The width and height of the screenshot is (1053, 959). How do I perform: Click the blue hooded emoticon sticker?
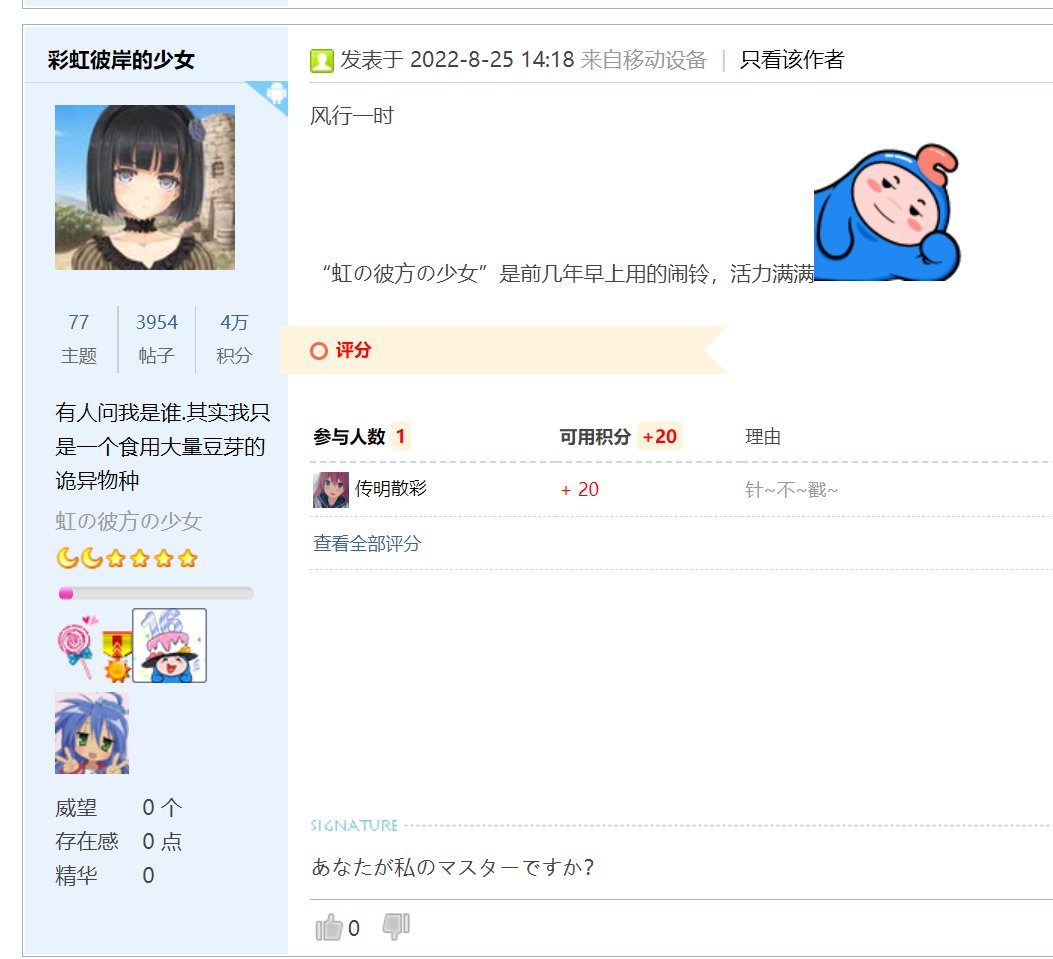coord(887,212)
